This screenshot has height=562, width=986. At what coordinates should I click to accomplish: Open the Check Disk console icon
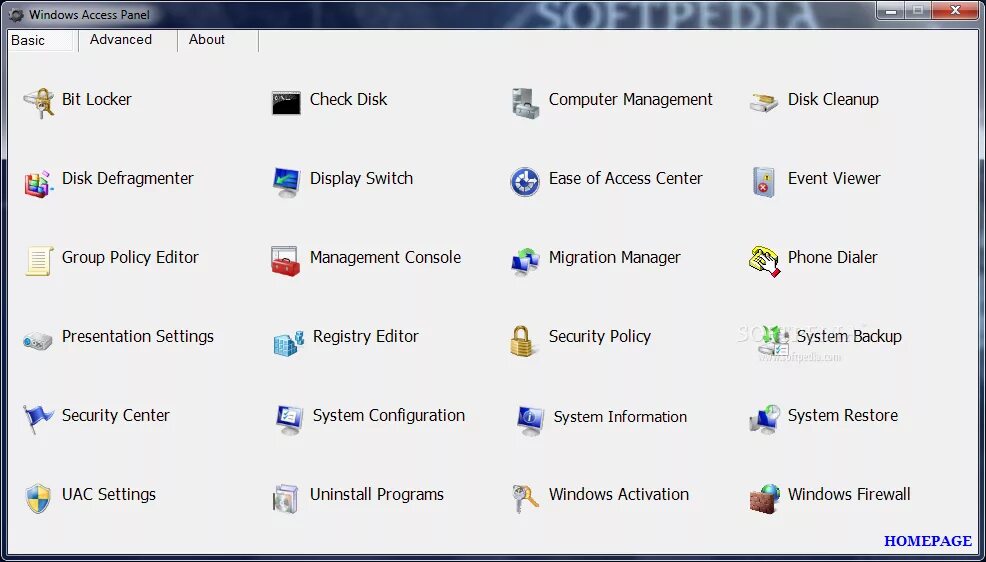coord(286,103)
